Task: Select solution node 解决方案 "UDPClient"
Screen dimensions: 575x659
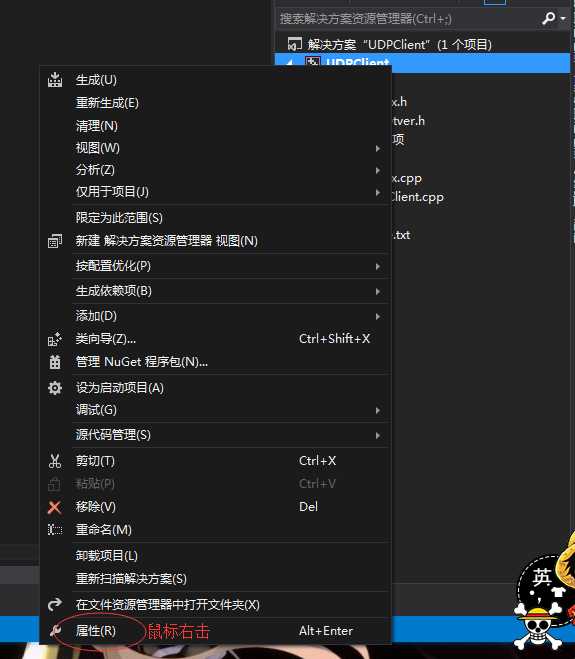Action: click(399, 44)
